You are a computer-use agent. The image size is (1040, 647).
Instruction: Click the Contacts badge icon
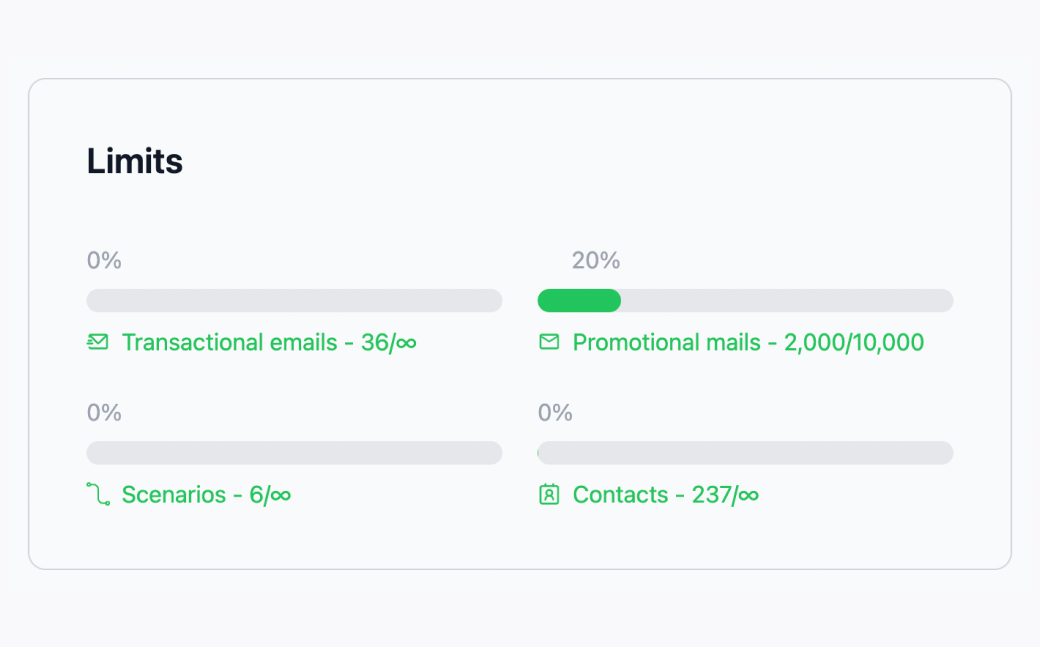tap(549, 494)
